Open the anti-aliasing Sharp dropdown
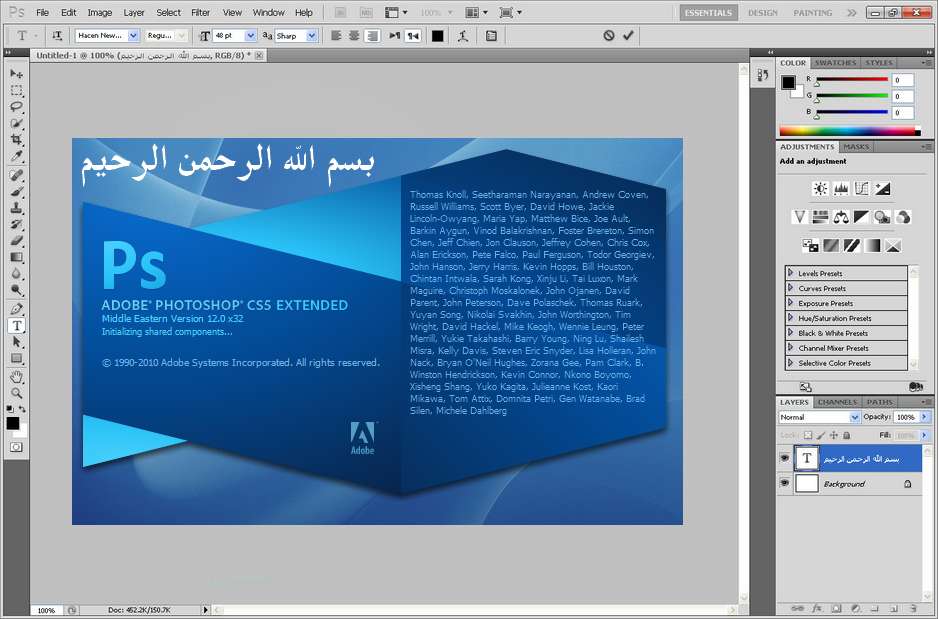Screen dimensions: 938x619 (x=296, y=36)
